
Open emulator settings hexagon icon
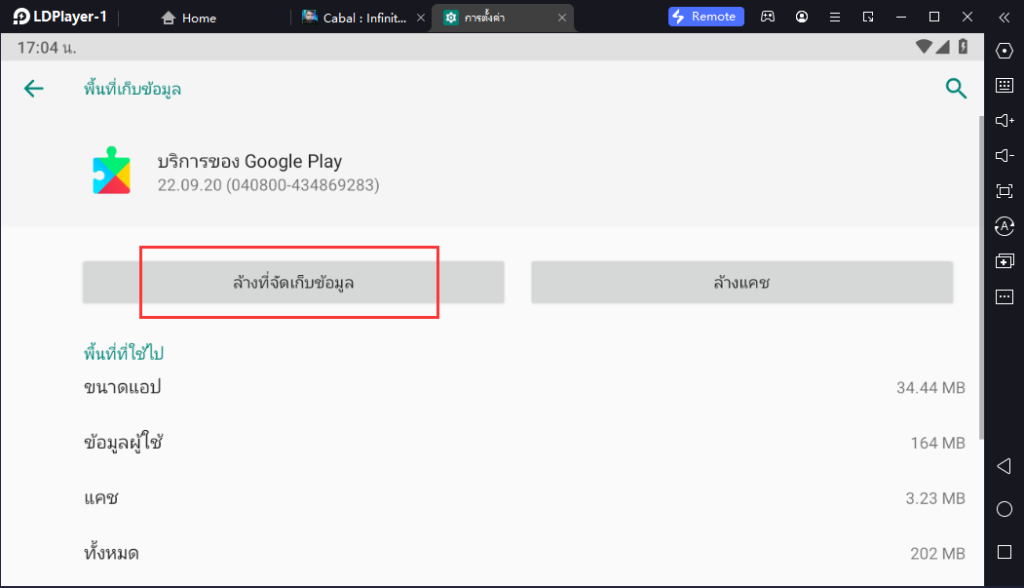(x=1004, y=50)
